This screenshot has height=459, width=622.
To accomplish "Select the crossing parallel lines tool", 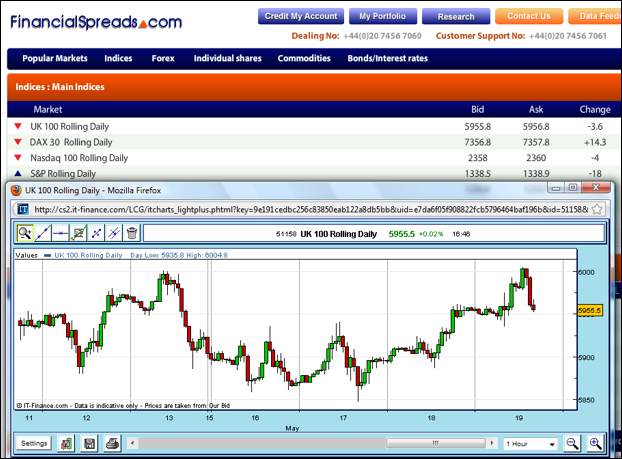I will pyautogui.click(x=114, y=233).
